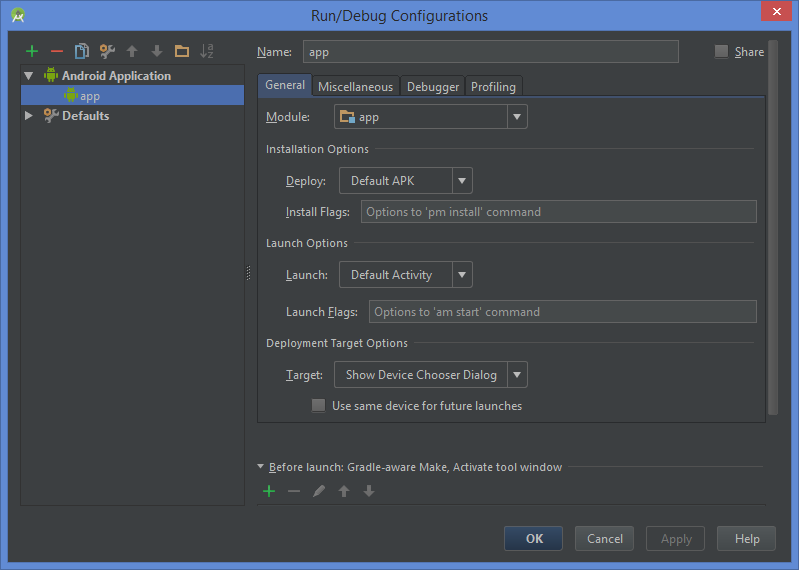Open Help for this dialog
Screen dimensions: 799x570
[747, 538]
